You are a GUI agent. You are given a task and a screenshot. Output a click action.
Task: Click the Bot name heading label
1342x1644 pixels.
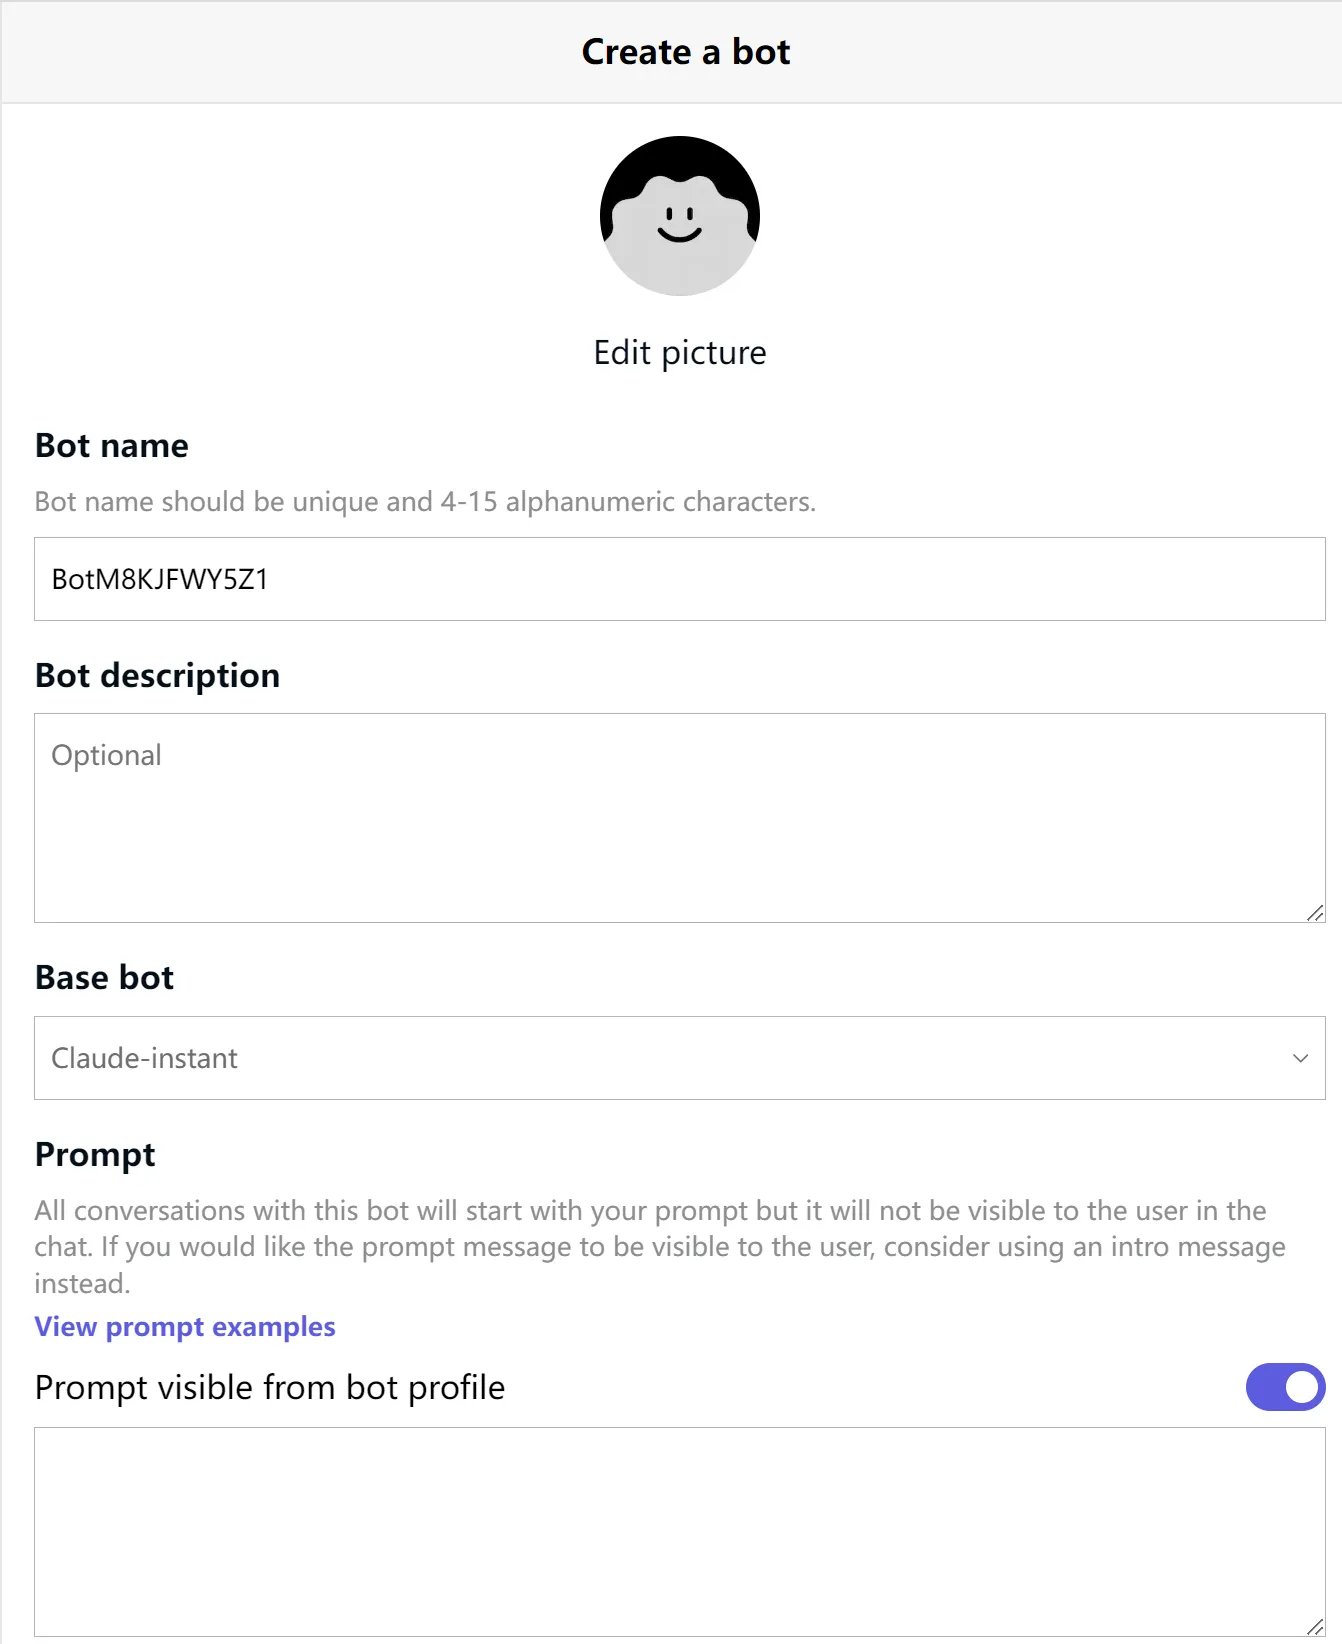tap(112, 446)
